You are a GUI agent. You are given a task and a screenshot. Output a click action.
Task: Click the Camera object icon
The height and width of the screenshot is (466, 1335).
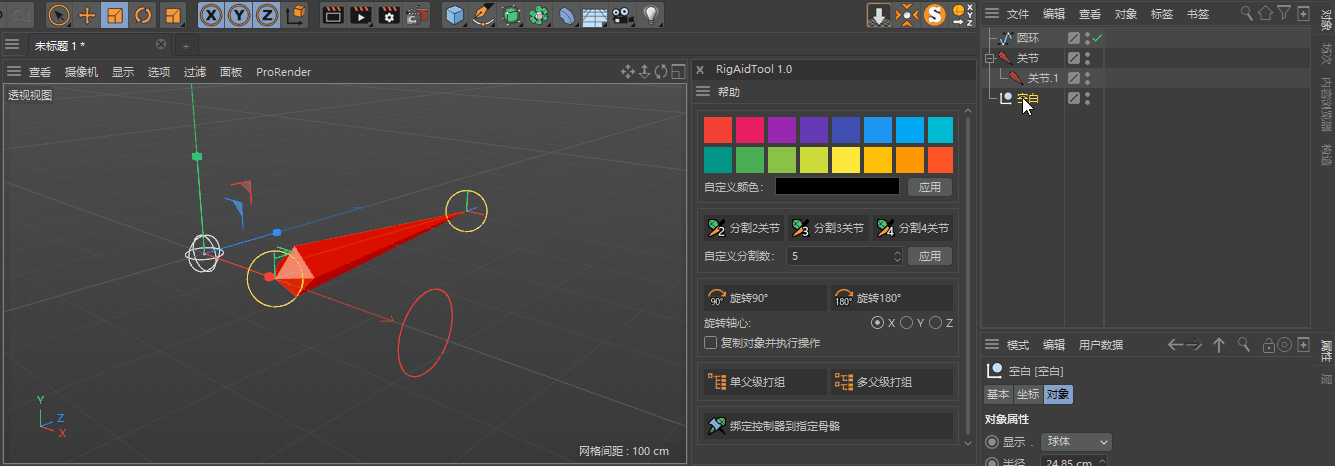point(623,15)
